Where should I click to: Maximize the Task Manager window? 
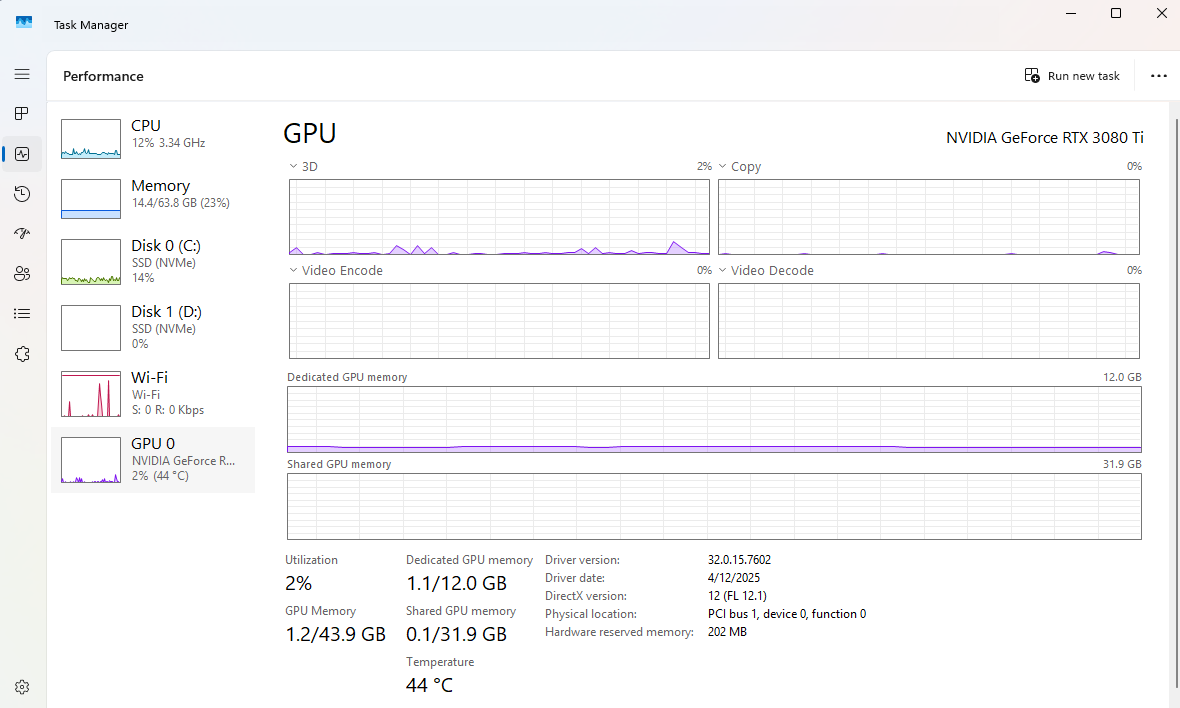[1116, 14]
